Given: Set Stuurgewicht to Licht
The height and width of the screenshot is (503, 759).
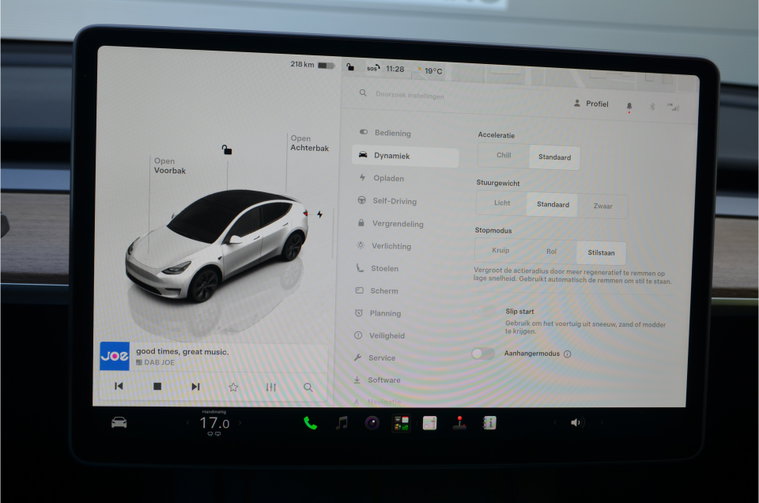Looking at the screenshot, I should 502,203.
